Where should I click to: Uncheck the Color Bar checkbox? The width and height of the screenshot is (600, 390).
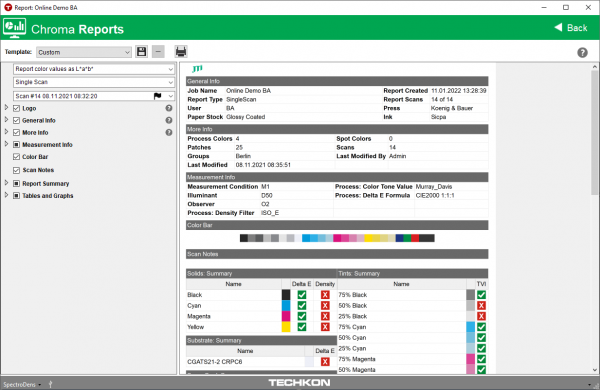click(16, 157)
